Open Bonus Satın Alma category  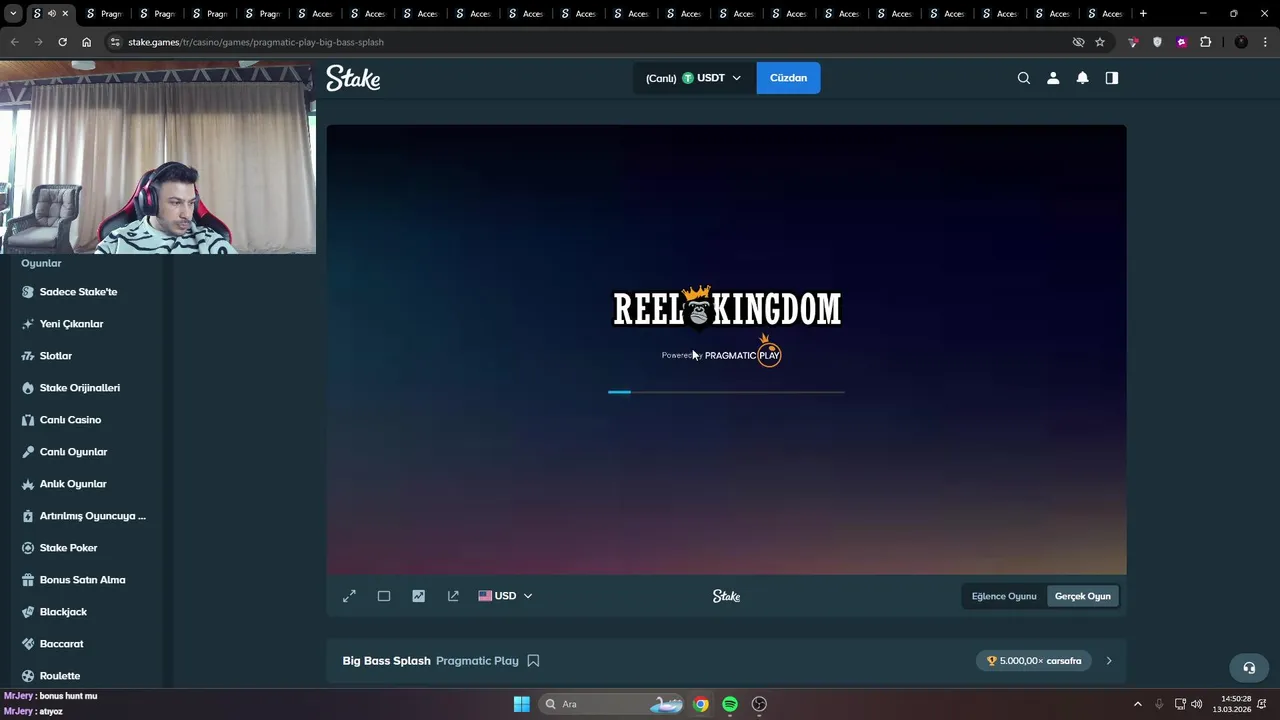(x=82, y=580)
